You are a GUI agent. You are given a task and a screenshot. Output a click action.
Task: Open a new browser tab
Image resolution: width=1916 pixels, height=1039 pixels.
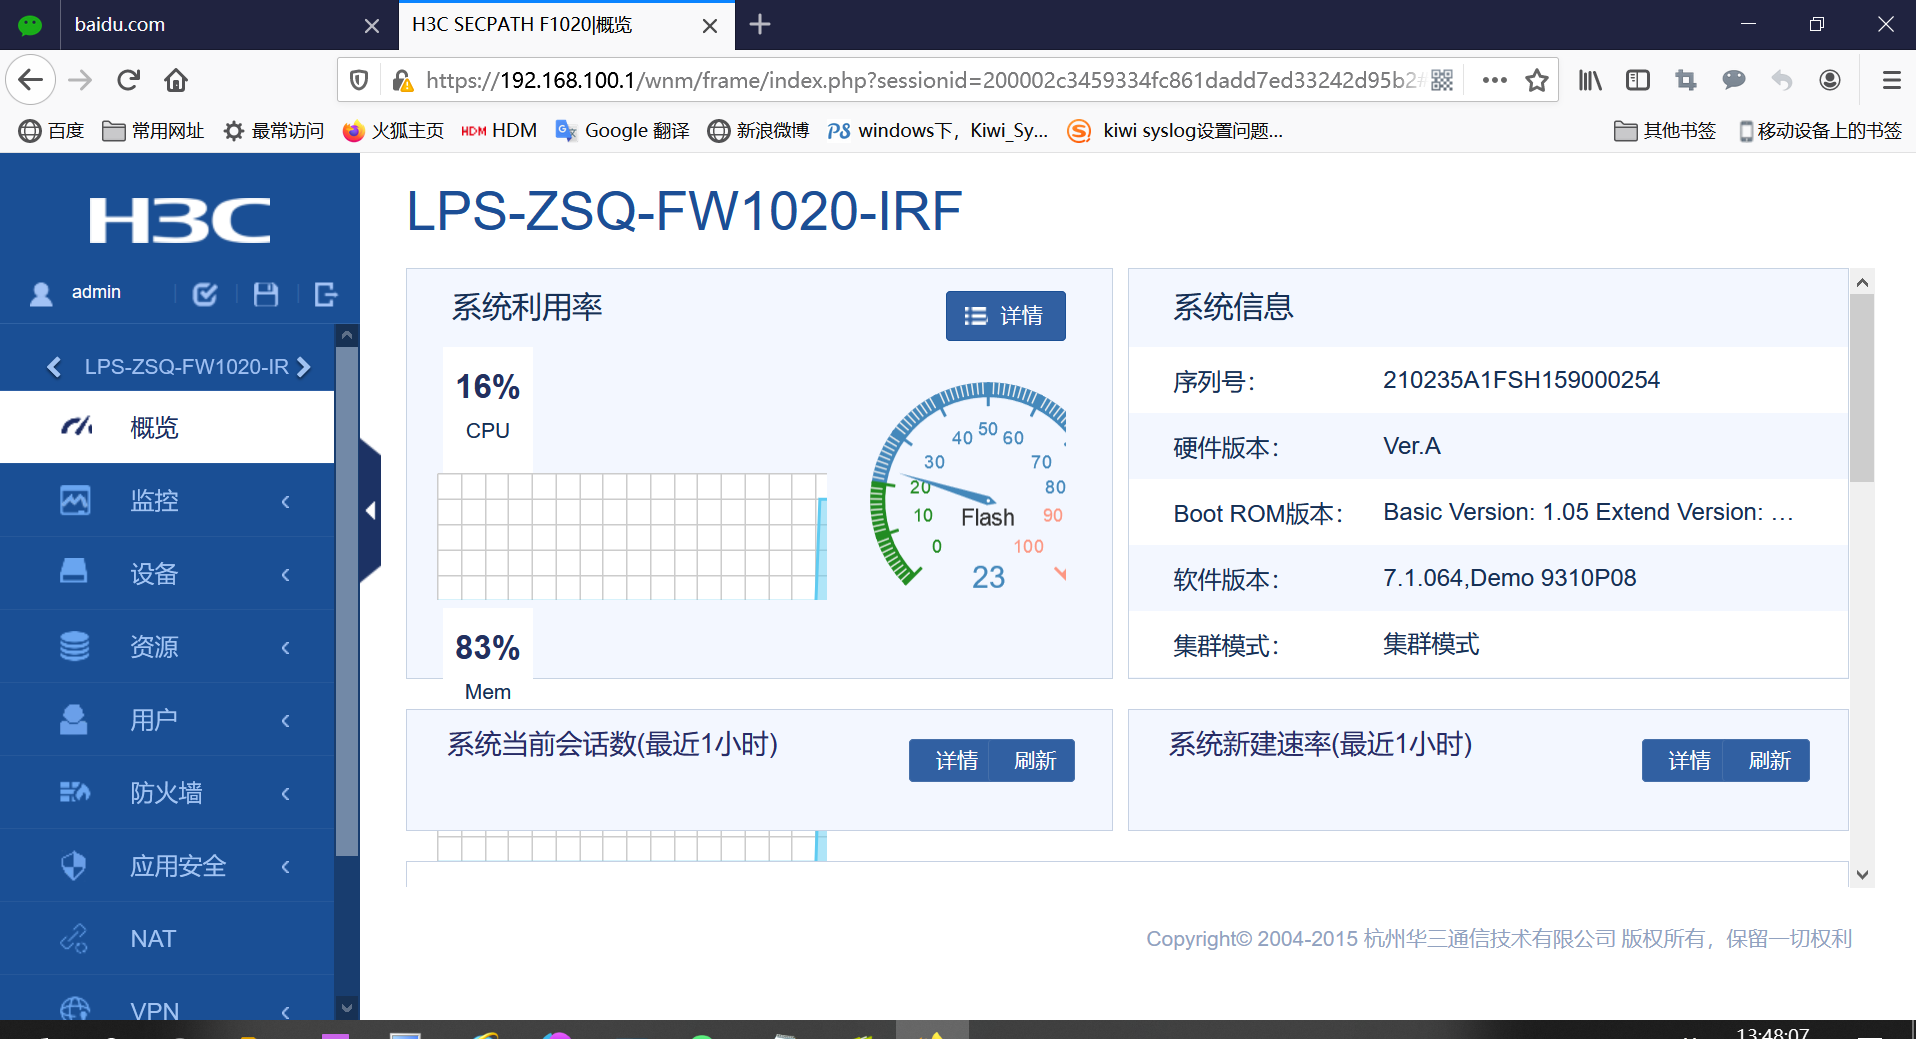pos(760,25)
